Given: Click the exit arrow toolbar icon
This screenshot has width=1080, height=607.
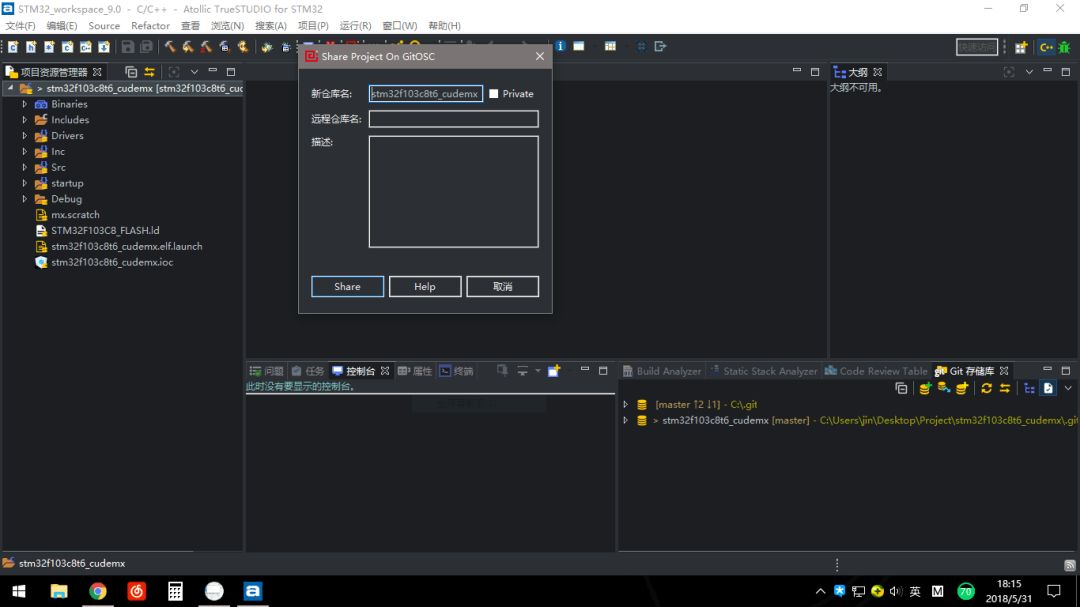Looking at the screenshot, I should (660, 46).
